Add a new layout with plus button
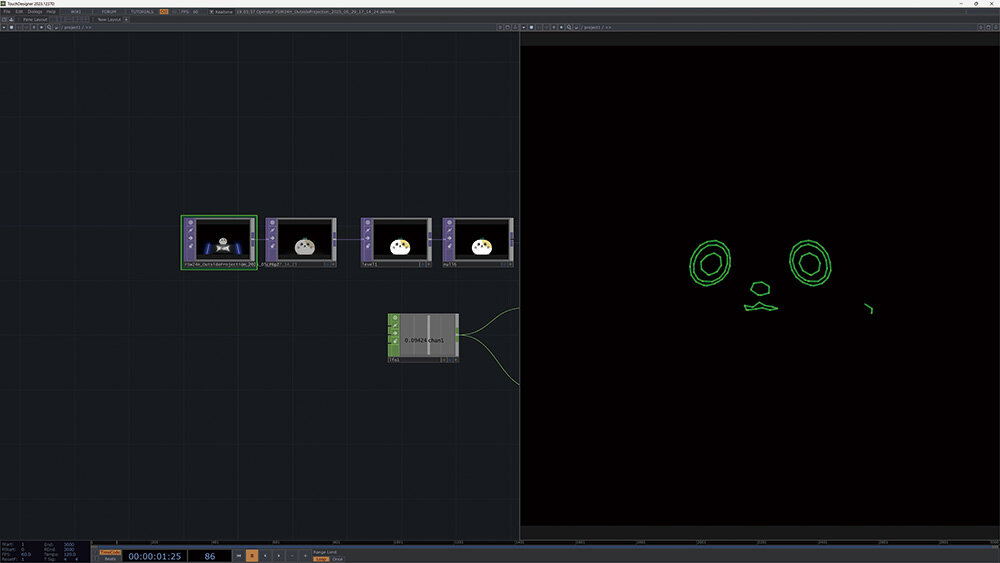Viewport: 1000px width, 563px height. tap(127, 19)
